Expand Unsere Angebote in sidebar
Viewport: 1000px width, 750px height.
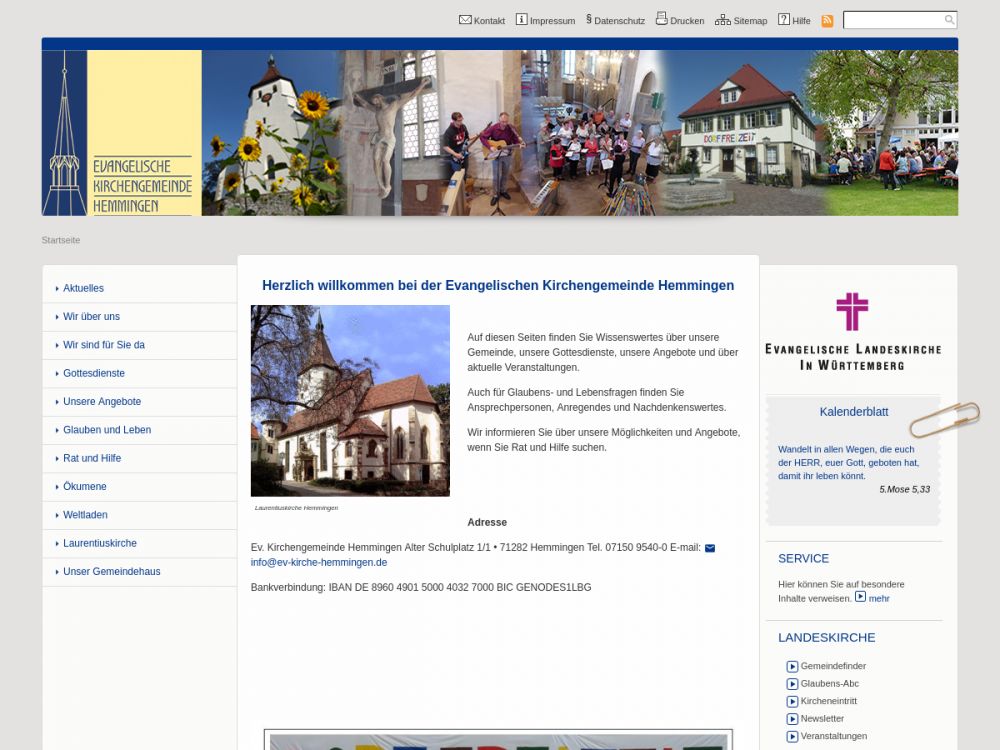point(102,401)
